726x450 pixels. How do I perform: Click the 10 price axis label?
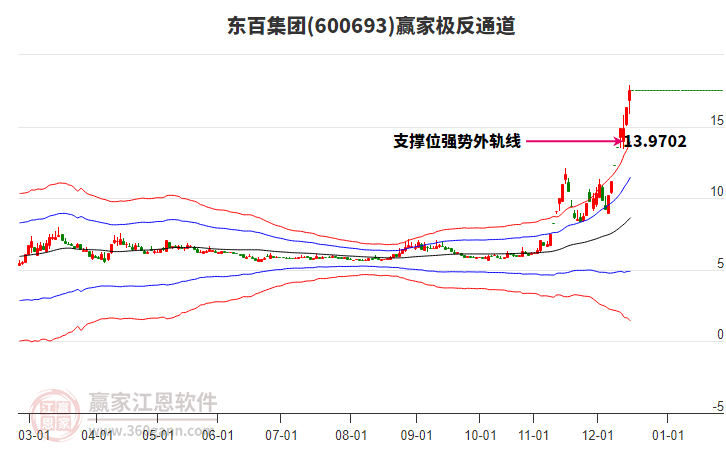click(x=717, y=191)
